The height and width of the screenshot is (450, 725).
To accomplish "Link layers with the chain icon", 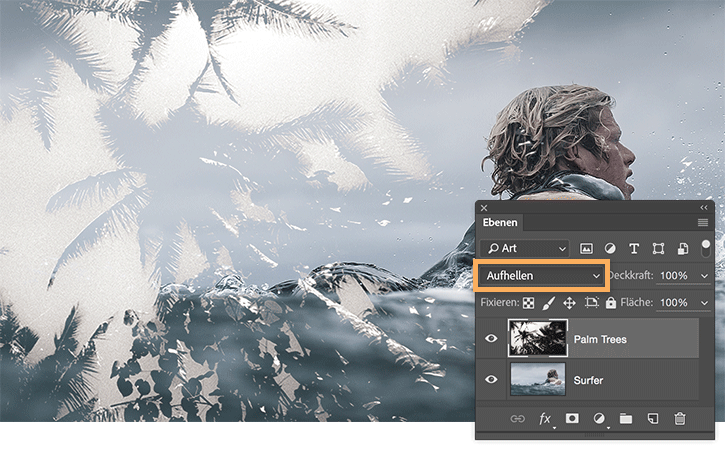I will pos(517,419).
